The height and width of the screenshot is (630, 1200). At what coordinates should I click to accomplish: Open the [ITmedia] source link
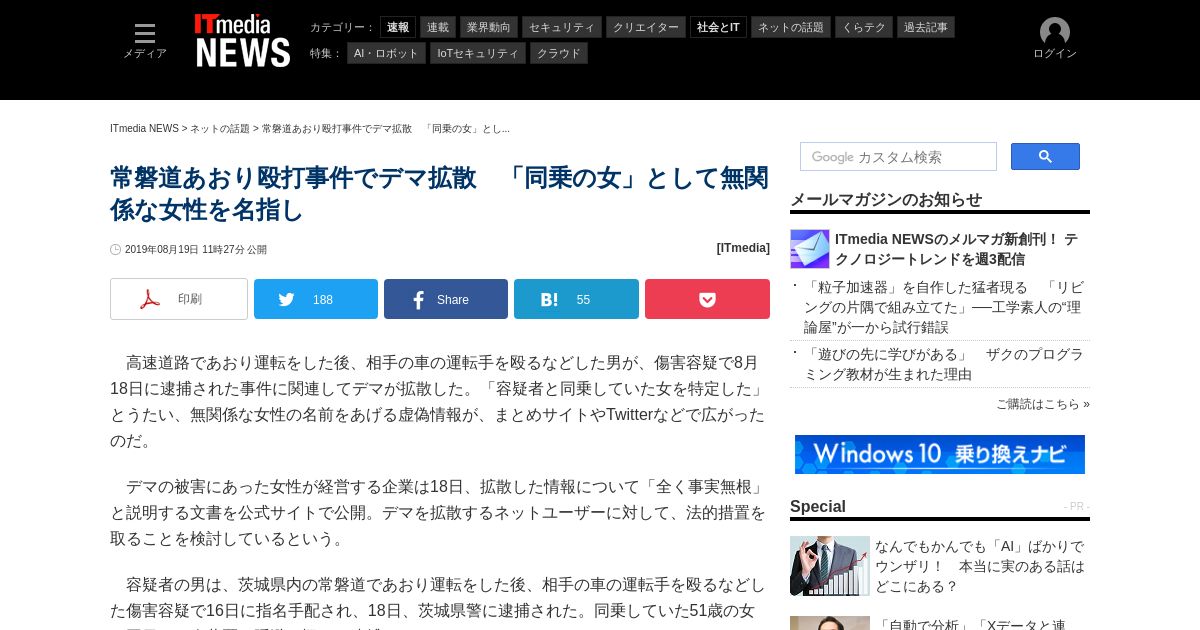[x=743, y=248]
